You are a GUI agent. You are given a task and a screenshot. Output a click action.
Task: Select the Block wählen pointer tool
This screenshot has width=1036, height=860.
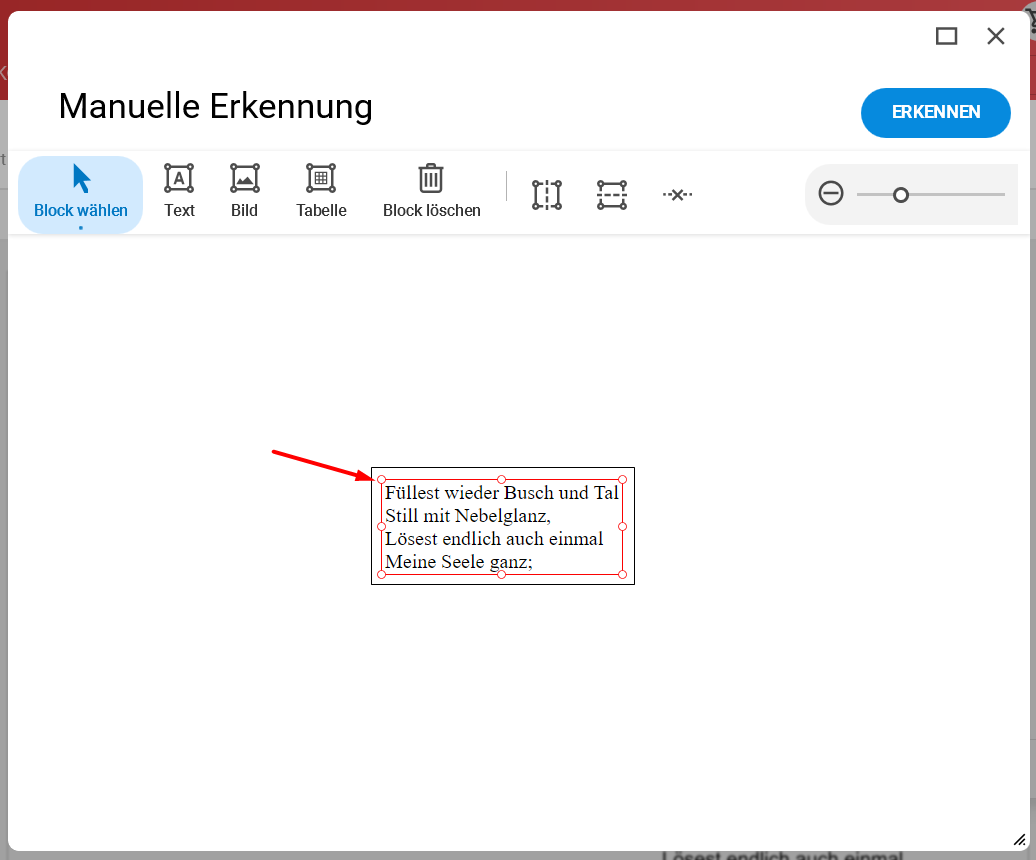(x=81, y=194)
